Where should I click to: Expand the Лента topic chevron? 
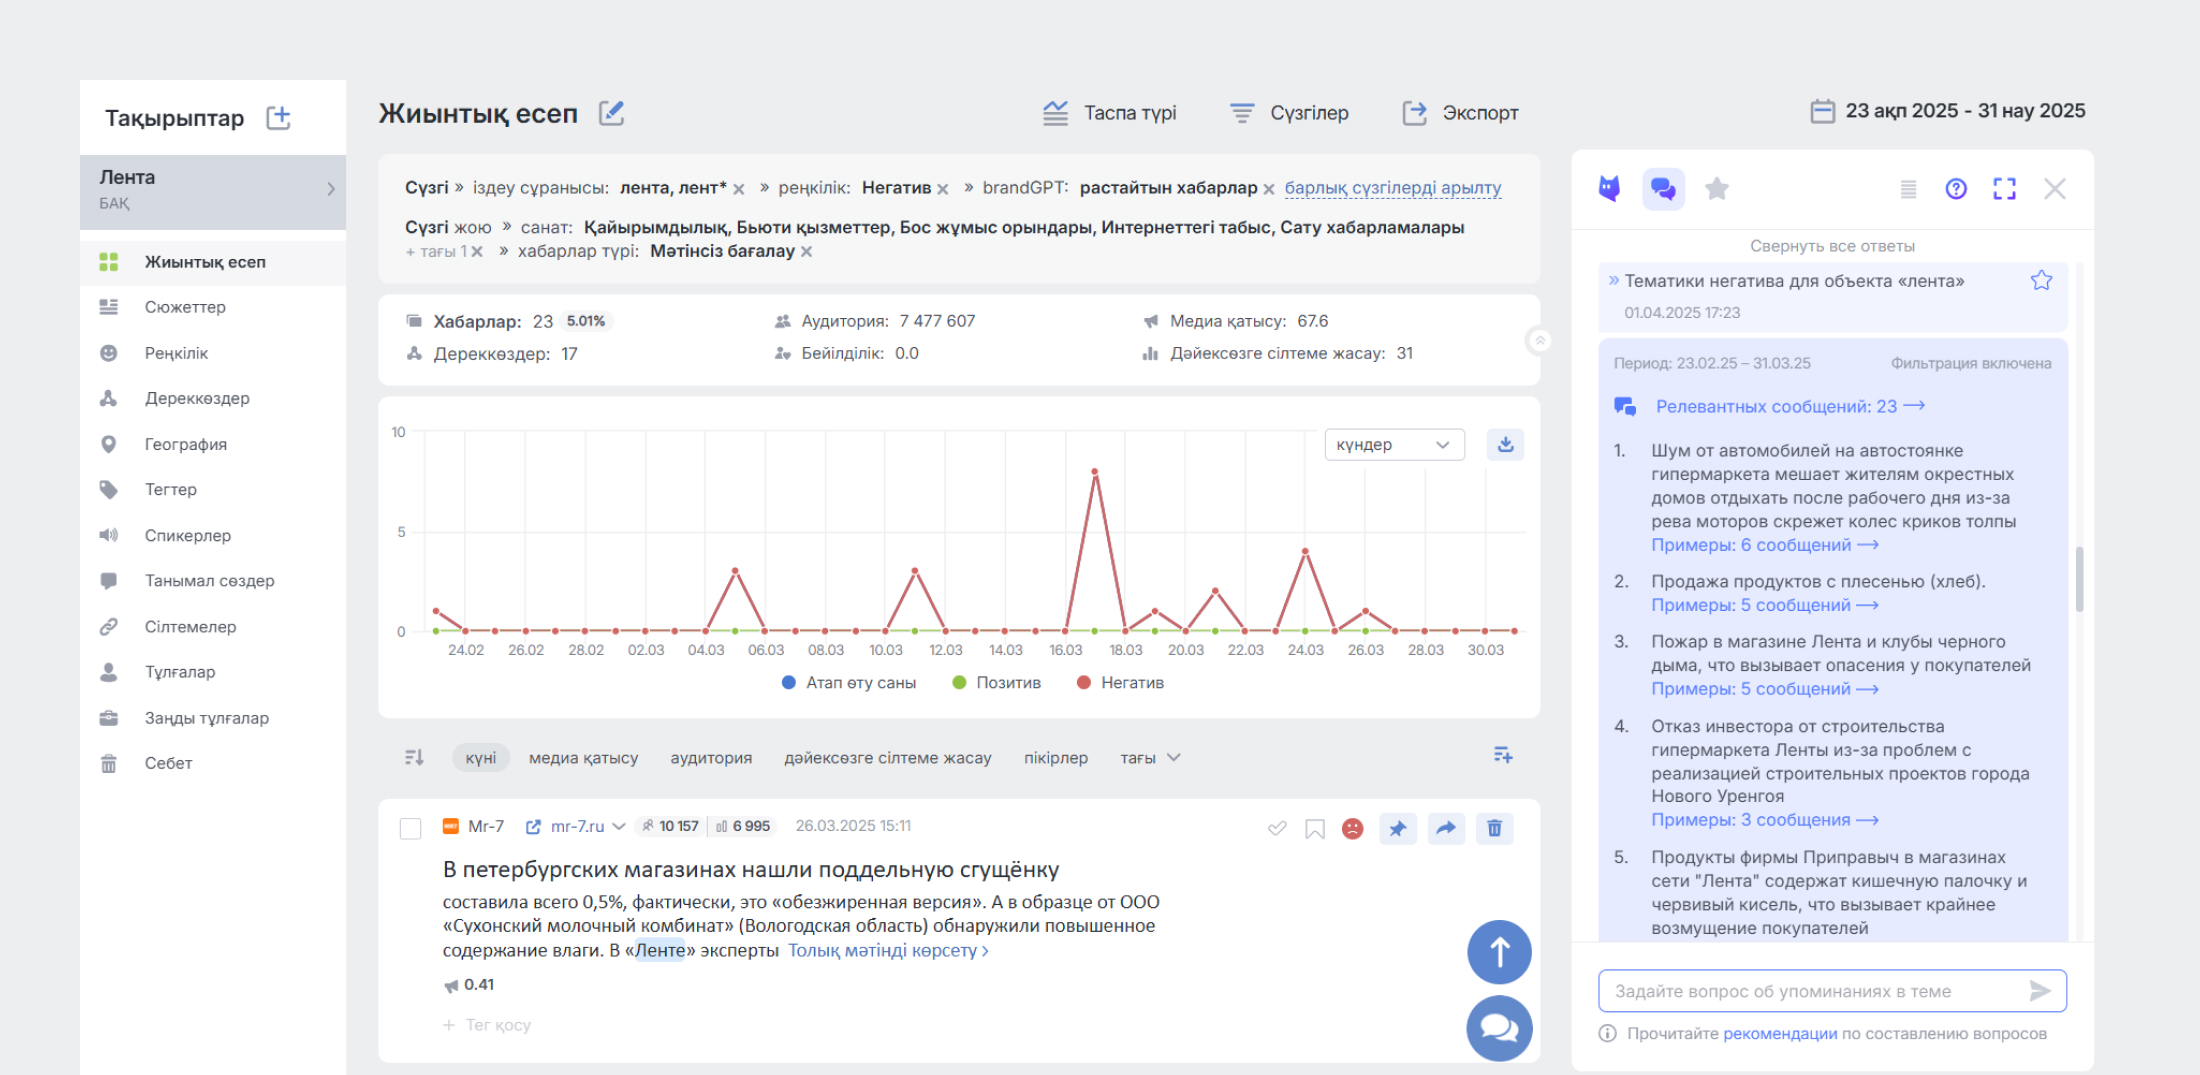(x=331, y=189)
